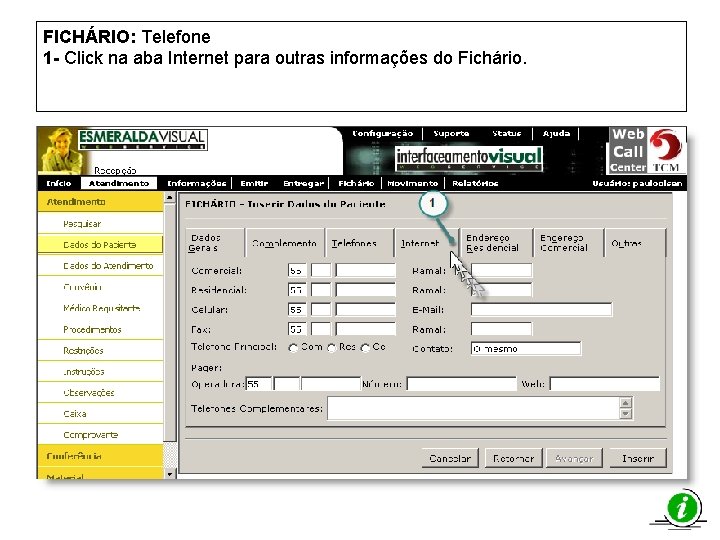This screenshot has height=540, width=720.
Task: Click the Pager Número field
Action: coord(461,384)
